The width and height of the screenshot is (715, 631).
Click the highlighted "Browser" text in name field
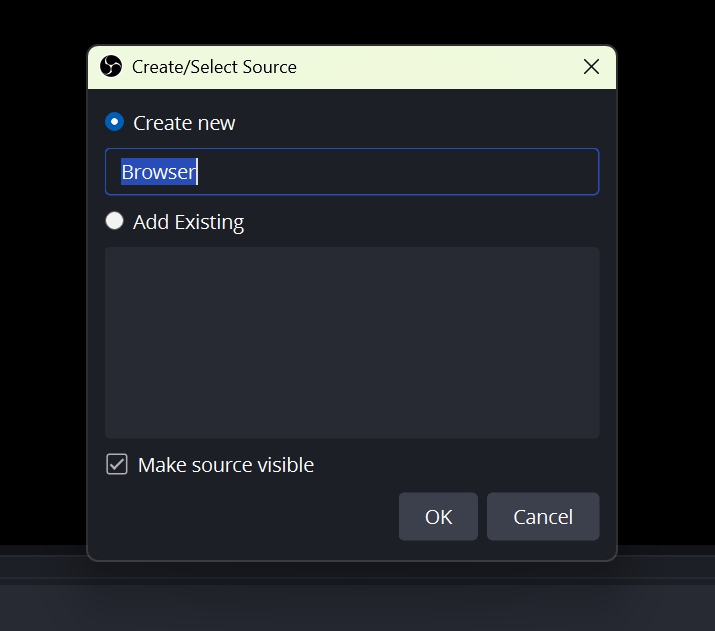pyautogui.click(x=159, y=172)
